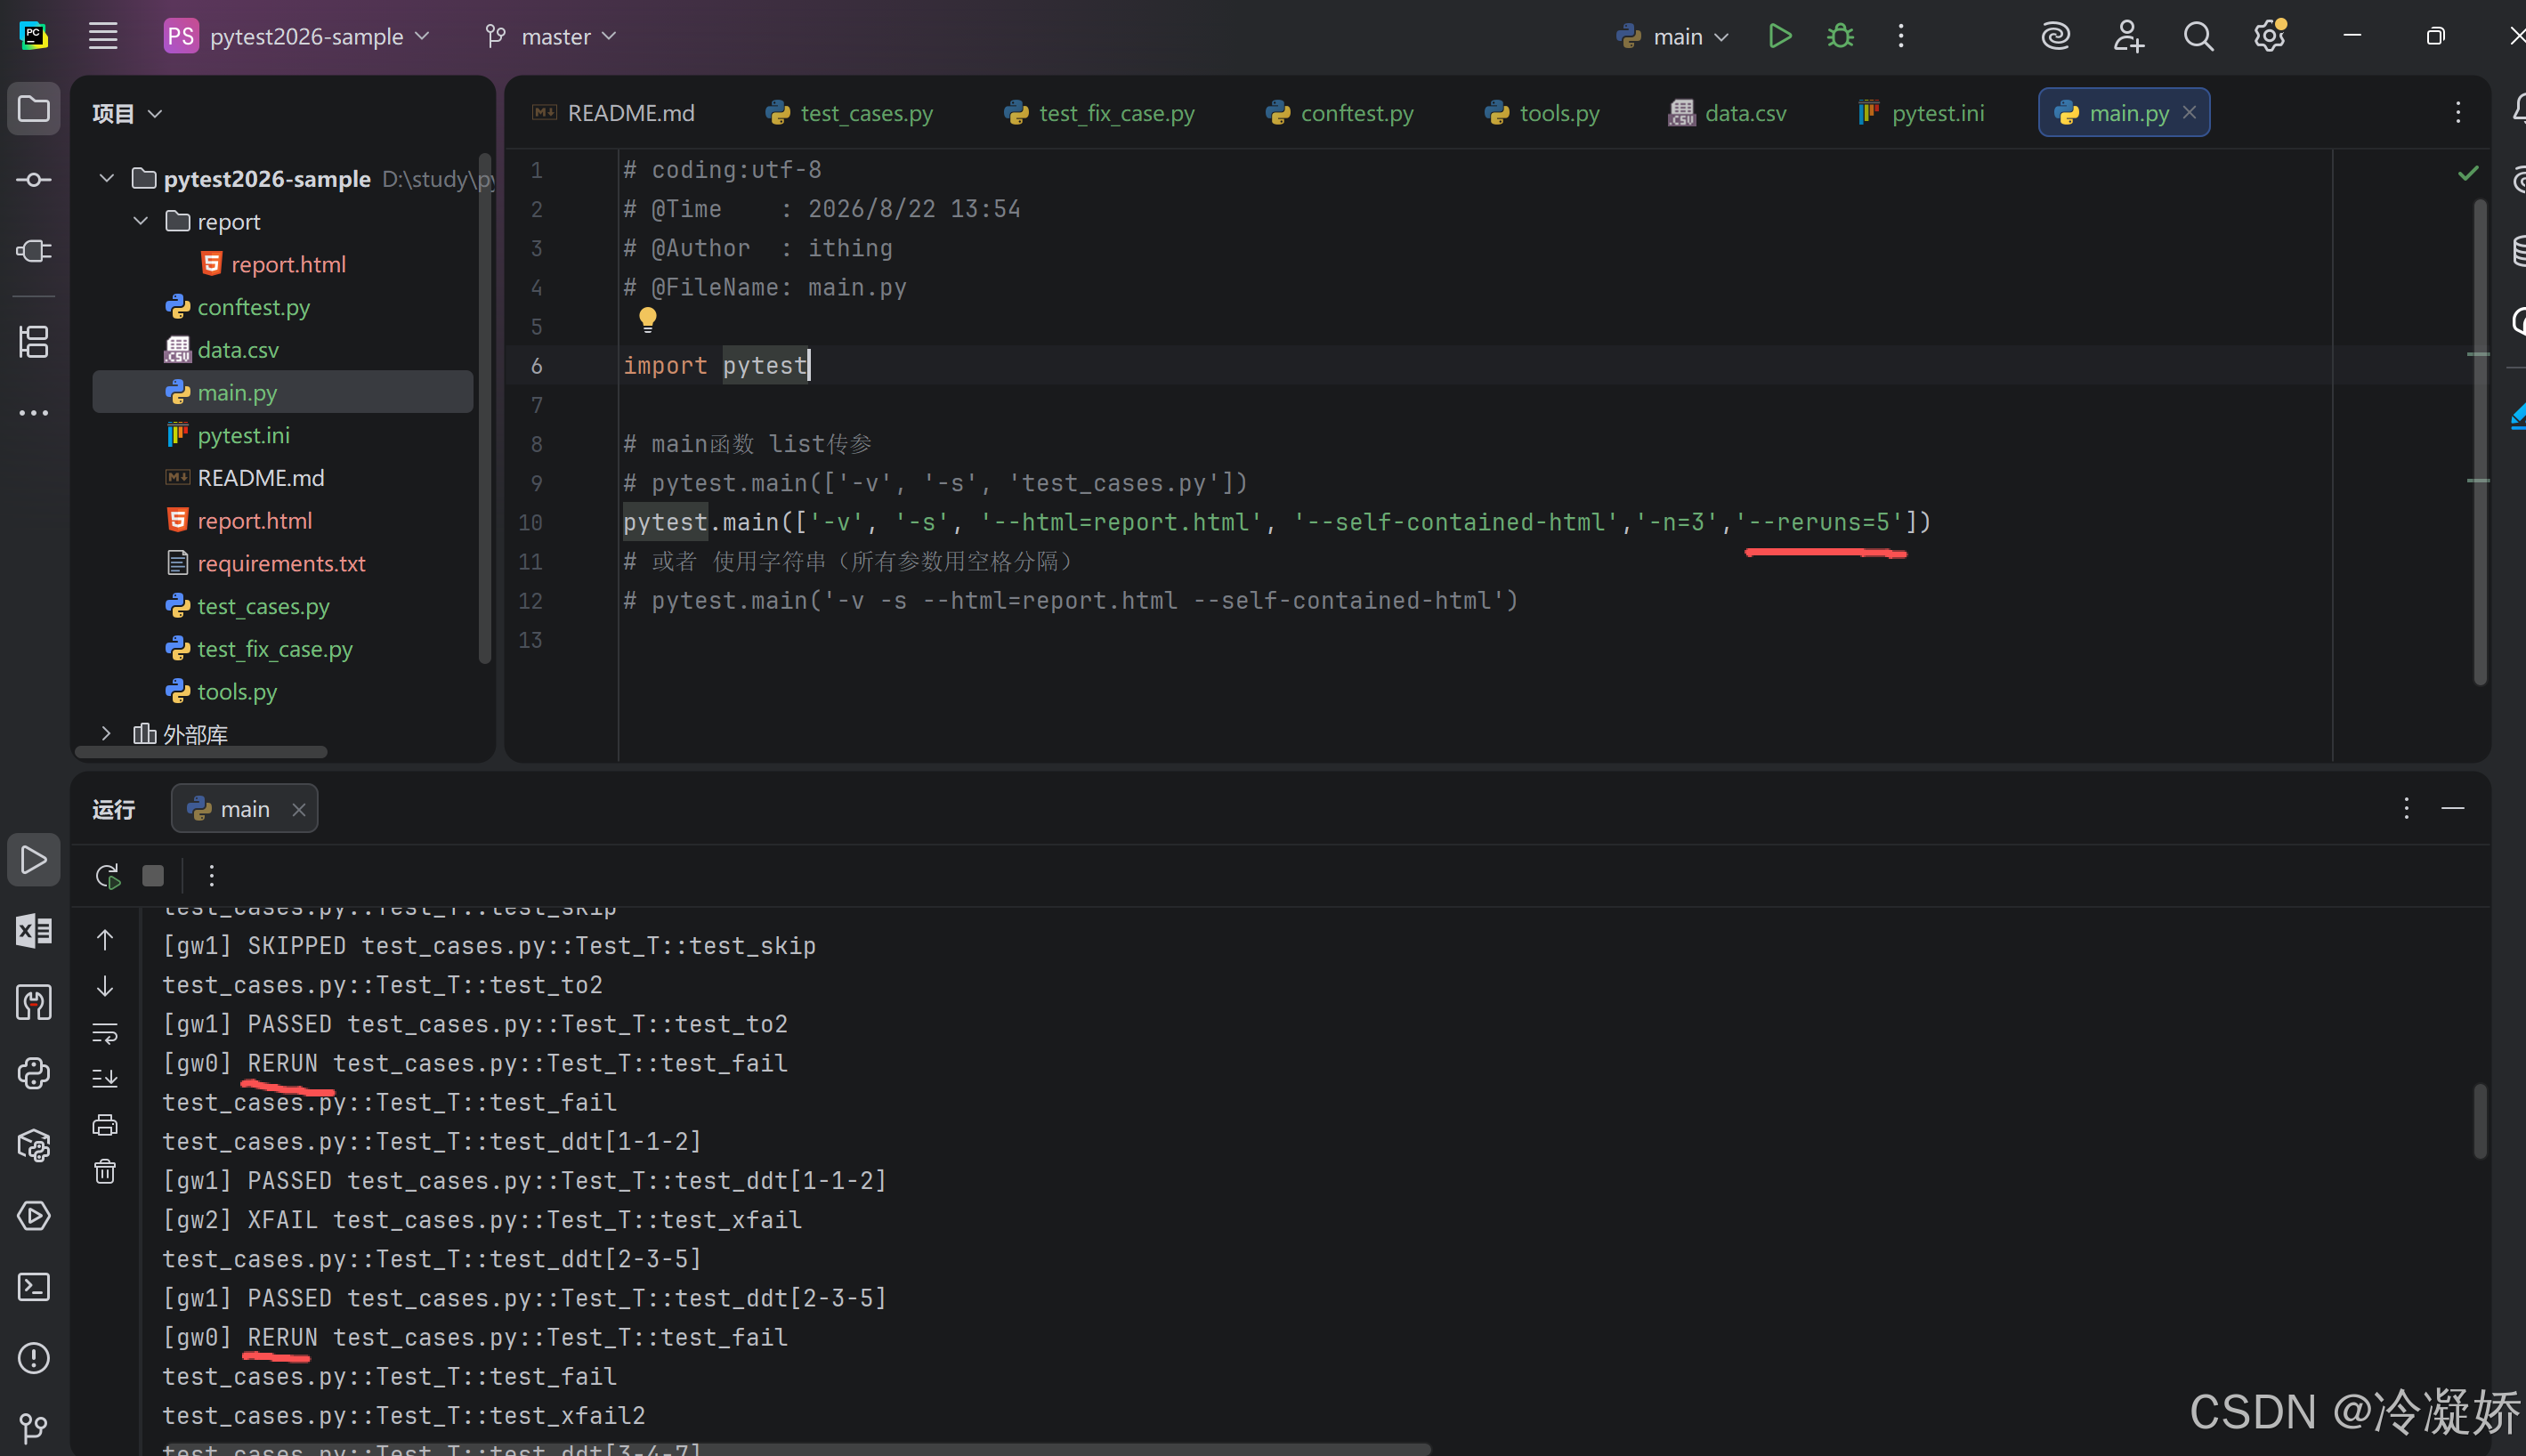
Task: Open the main hamburger menu
Action: pos(103,36)
